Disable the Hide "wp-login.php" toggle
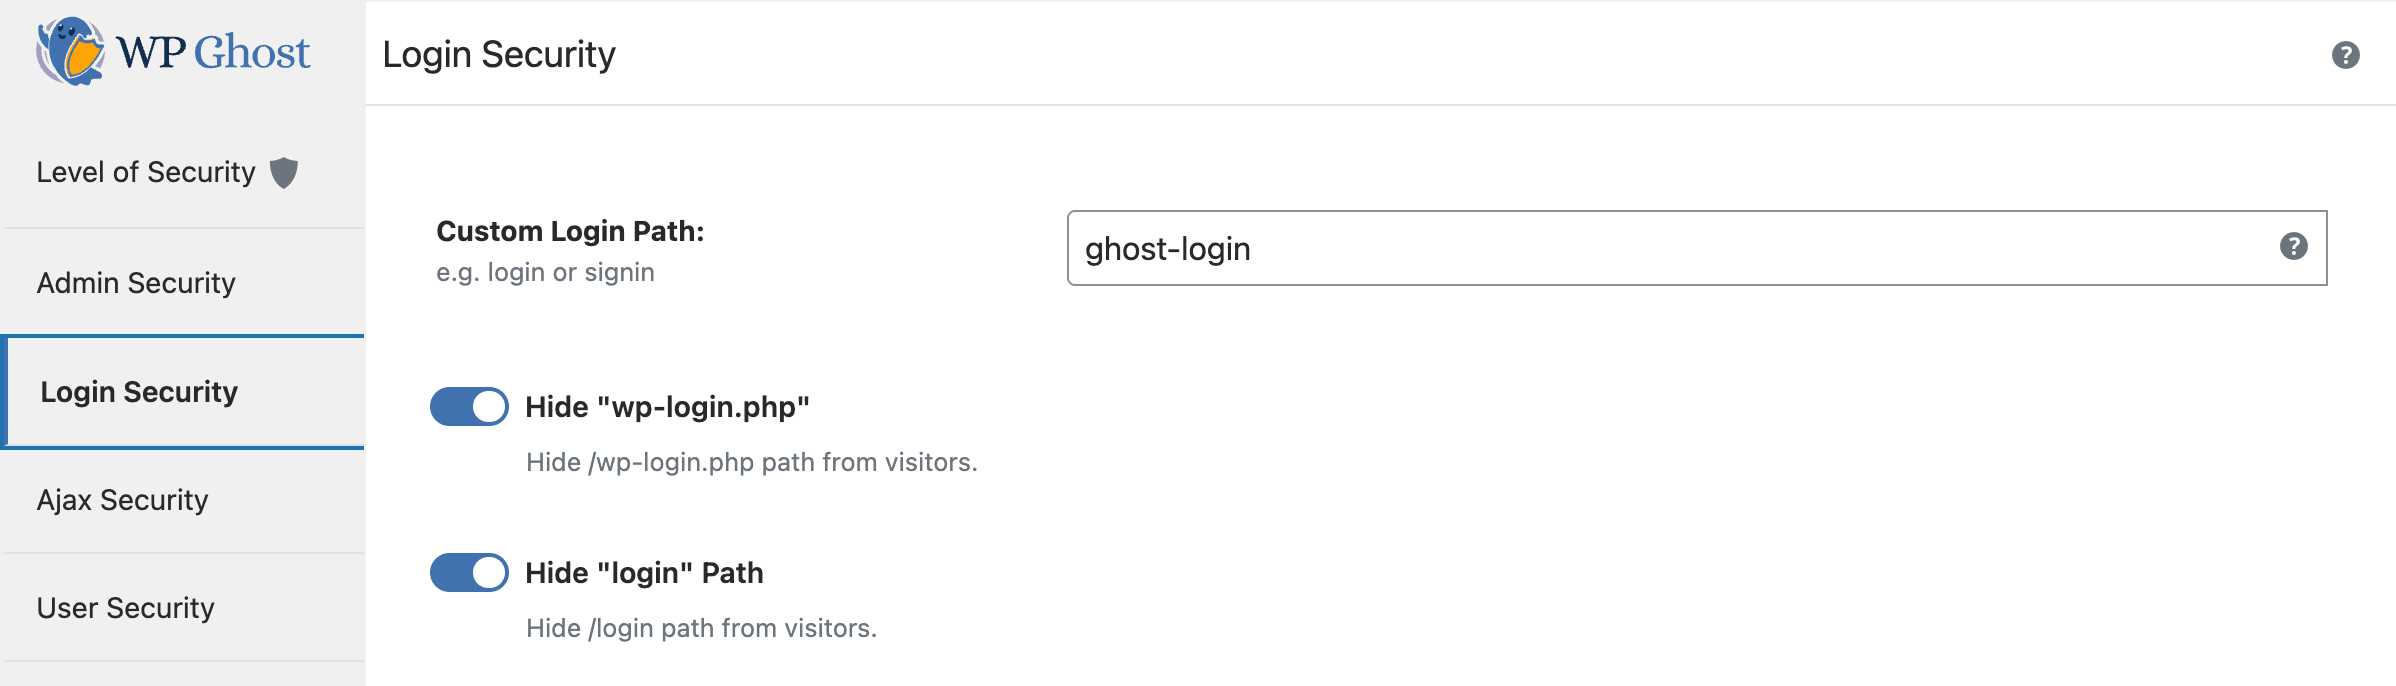Screen dimensions: 2396x686 tap(468, 407)
